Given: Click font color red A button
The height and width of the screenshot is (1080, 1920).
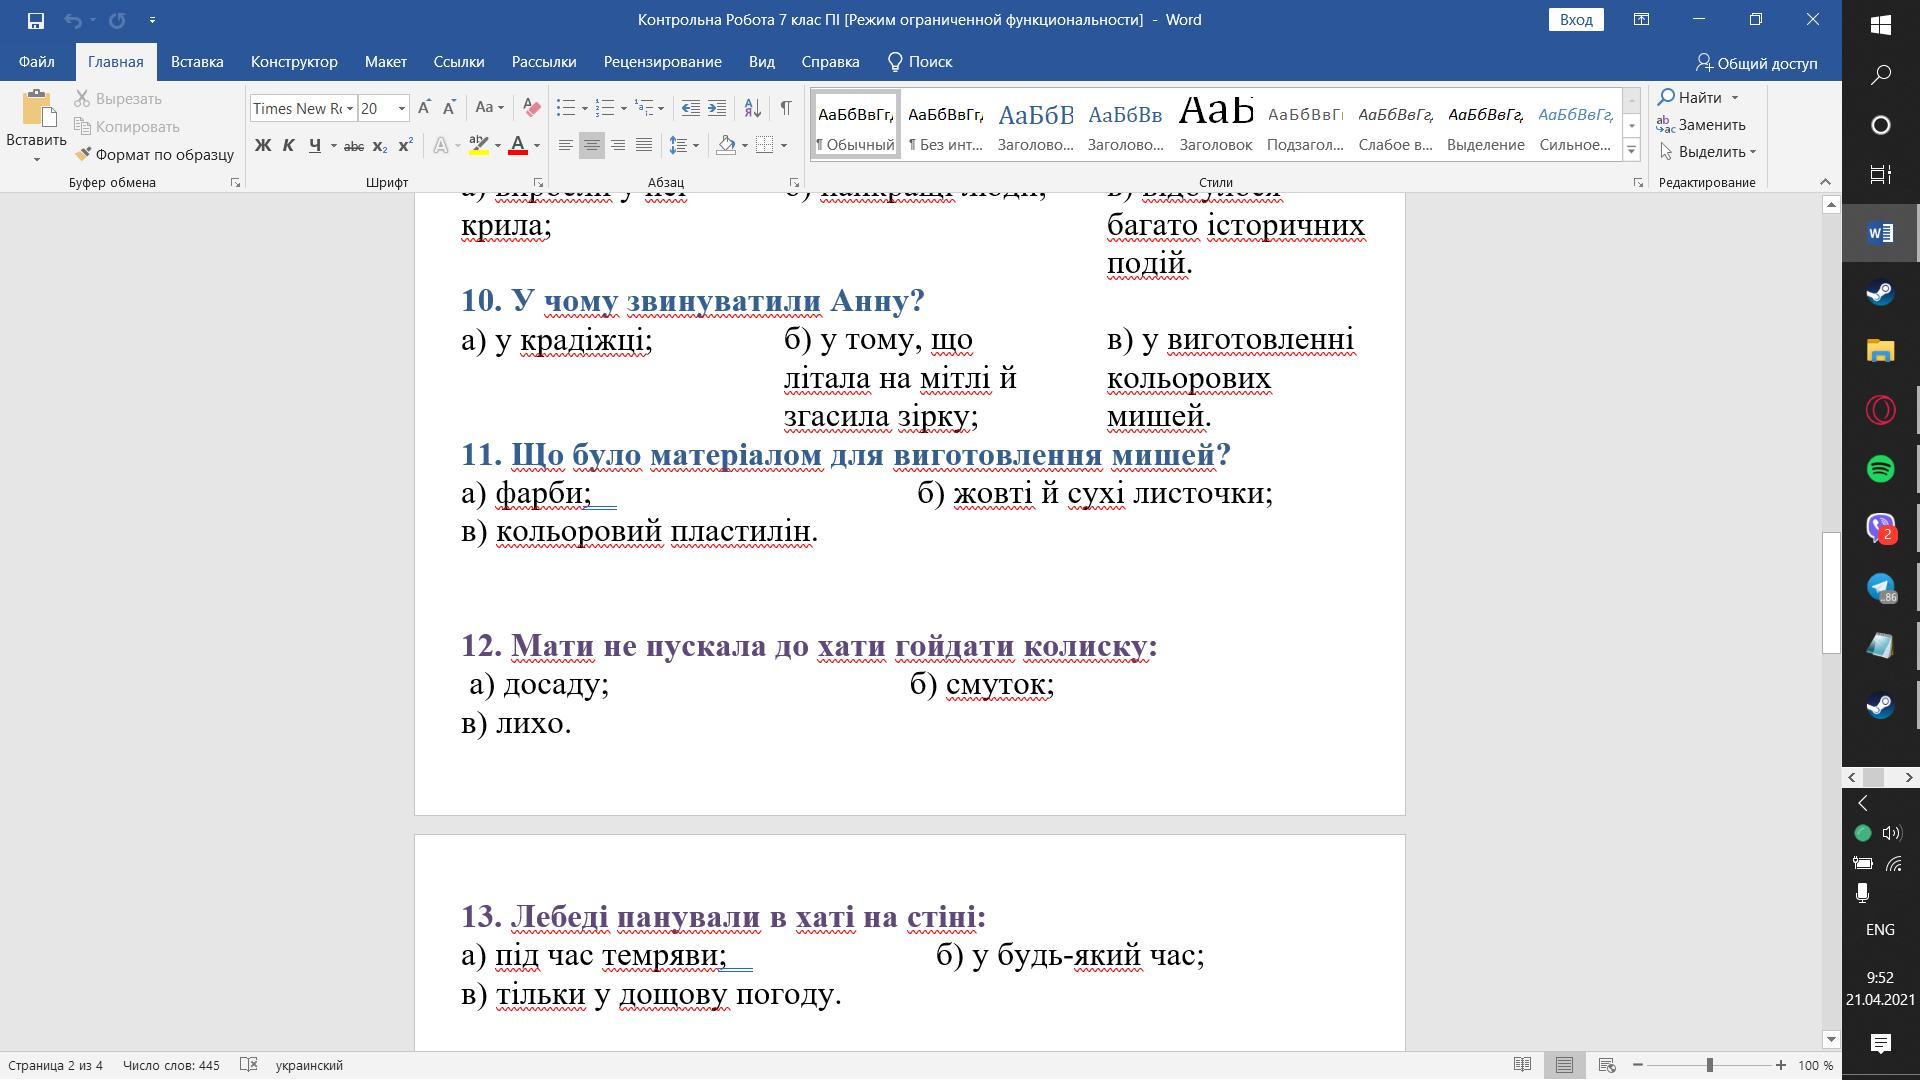Looking at the screenshot, I should coord(518,146).
